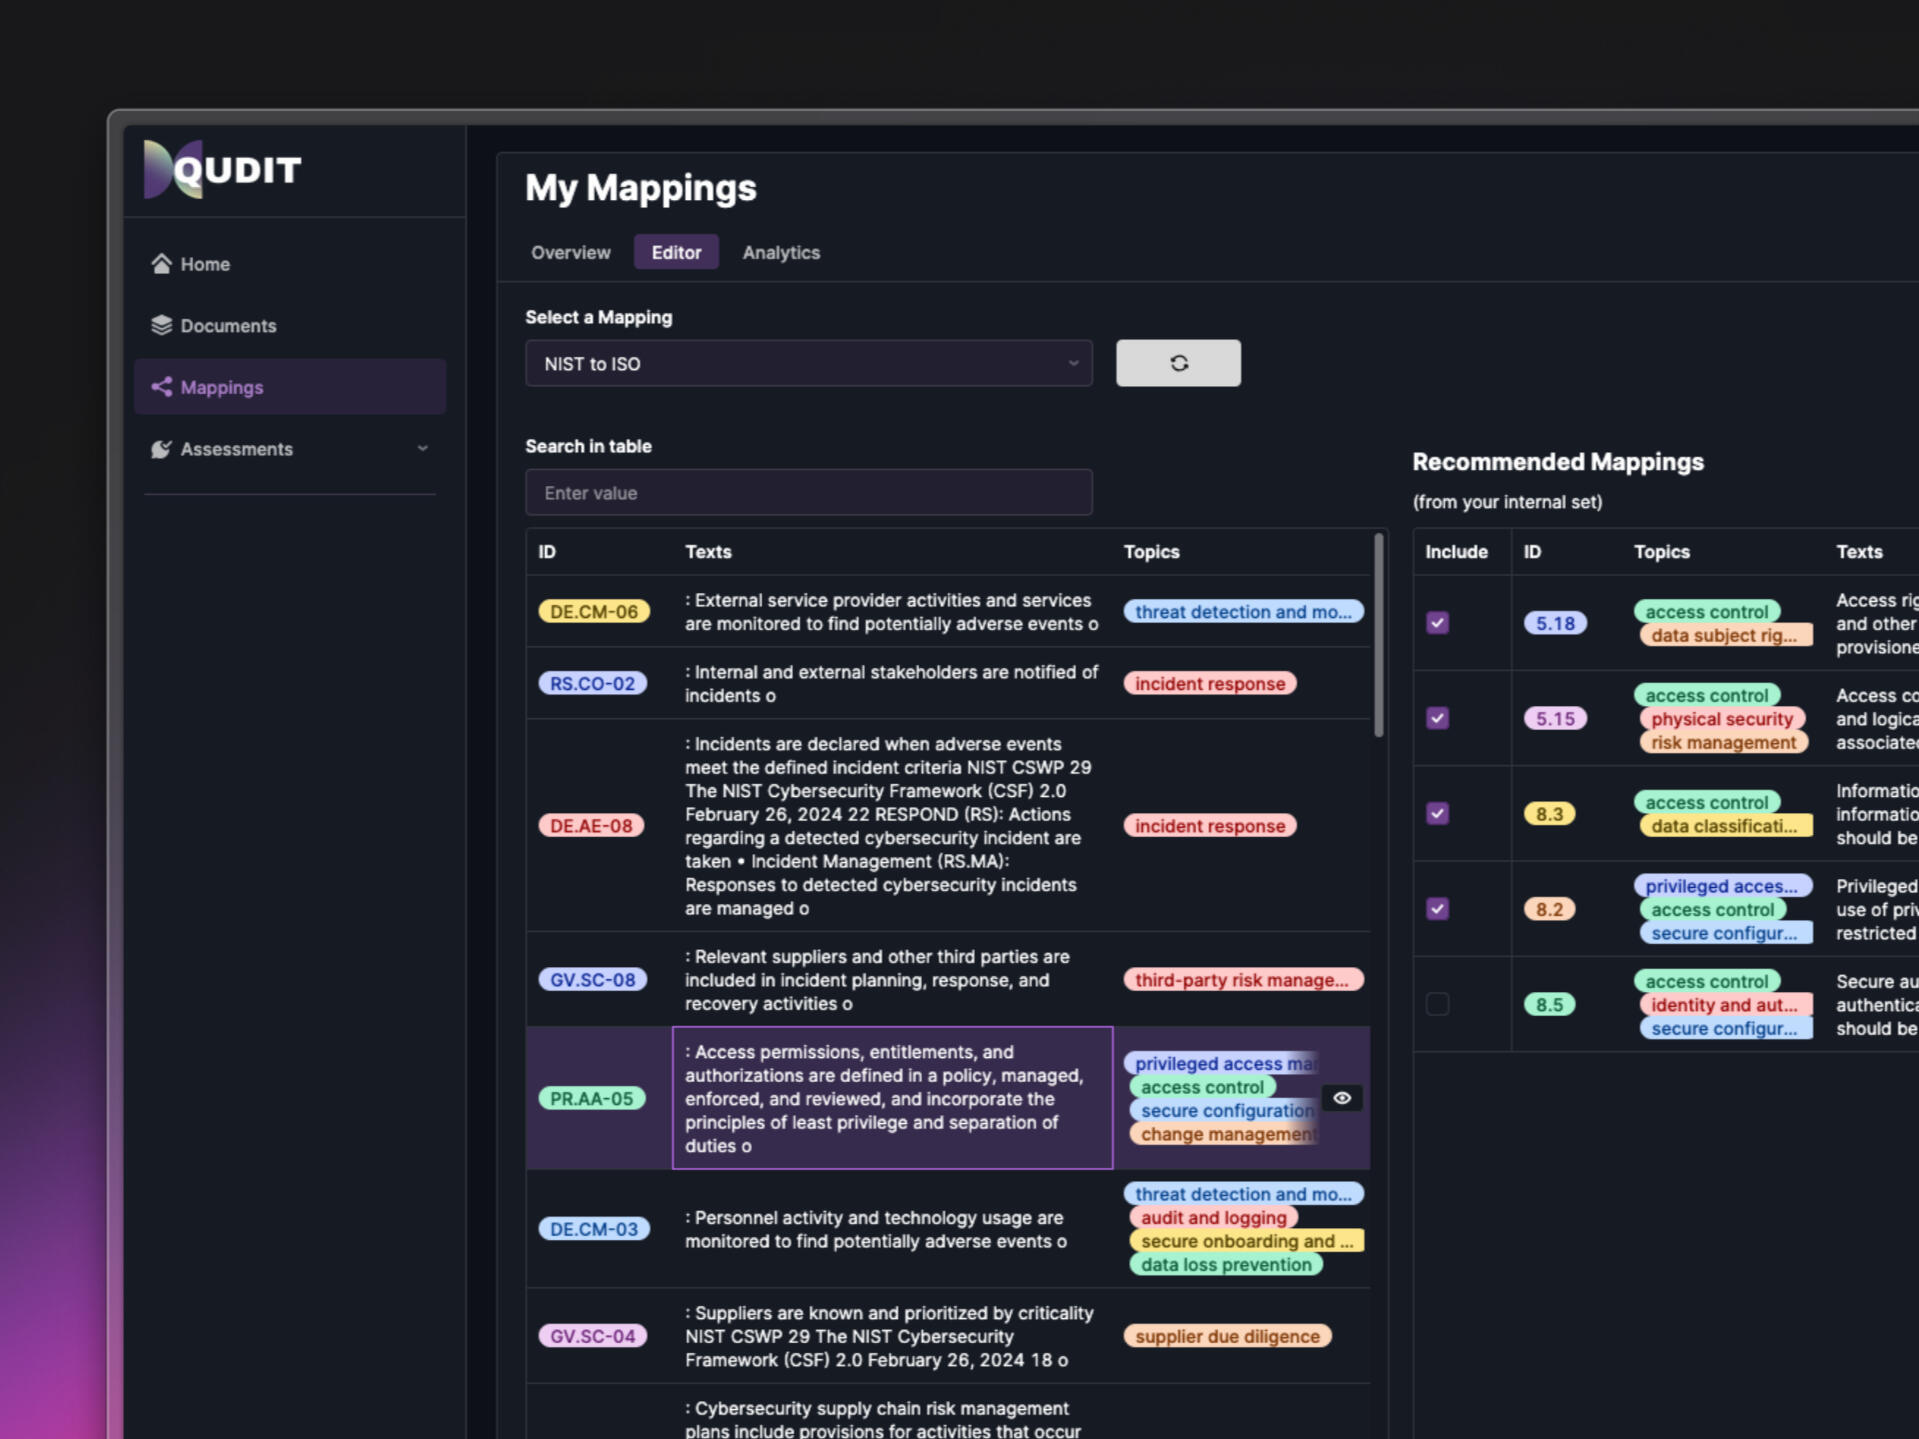The height and width of the screenshot is (1439, 1919).
Task: Focus the Search in table field
Action: tap(808, 493)
